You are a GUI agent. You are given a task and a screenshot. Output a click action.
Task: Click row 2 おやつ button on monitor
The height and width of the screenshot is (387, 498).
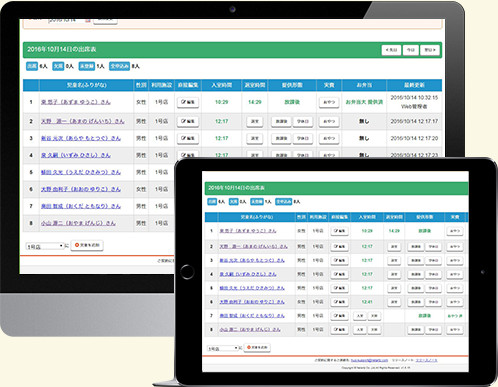click(x=329, y=121)
